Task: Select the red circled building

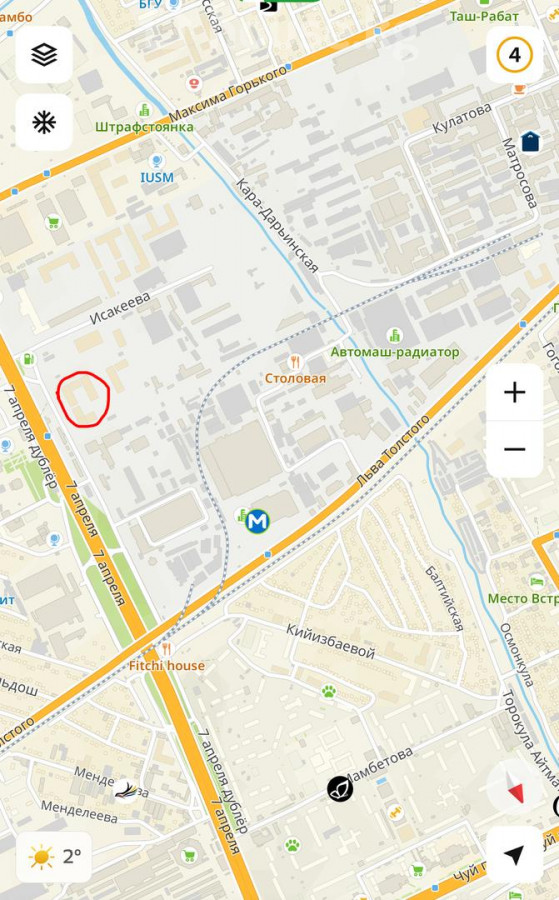Action: tap(83, 399)
